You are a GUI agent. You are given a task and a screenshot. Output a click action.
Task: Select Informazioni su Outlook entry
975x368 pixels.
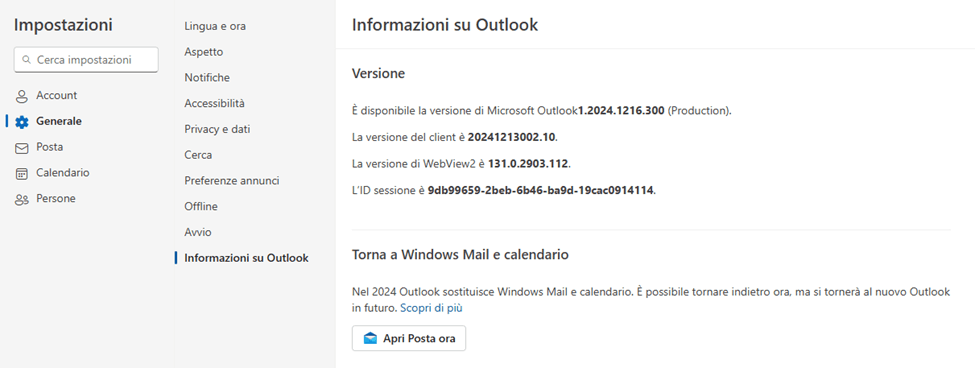pyautogui.click(x=246, y=258)
